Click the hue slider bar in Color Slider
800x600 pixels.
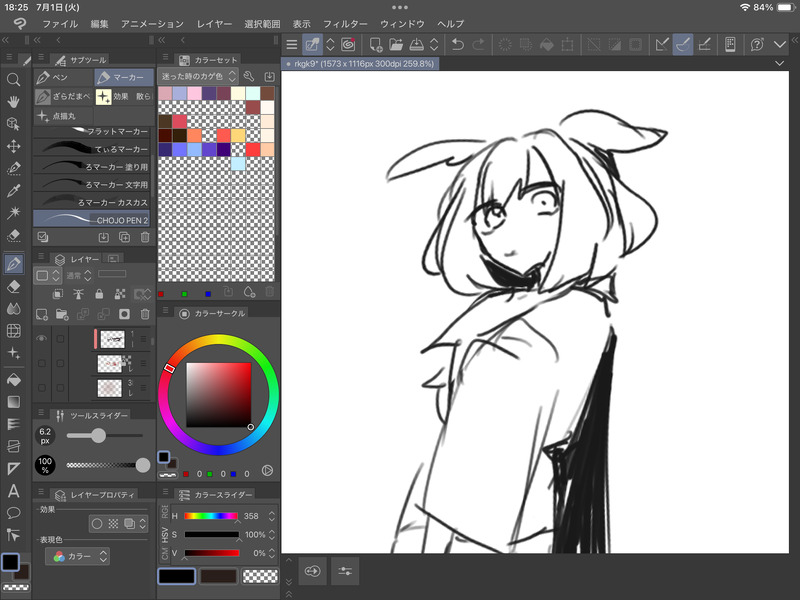tap(211, 516)
